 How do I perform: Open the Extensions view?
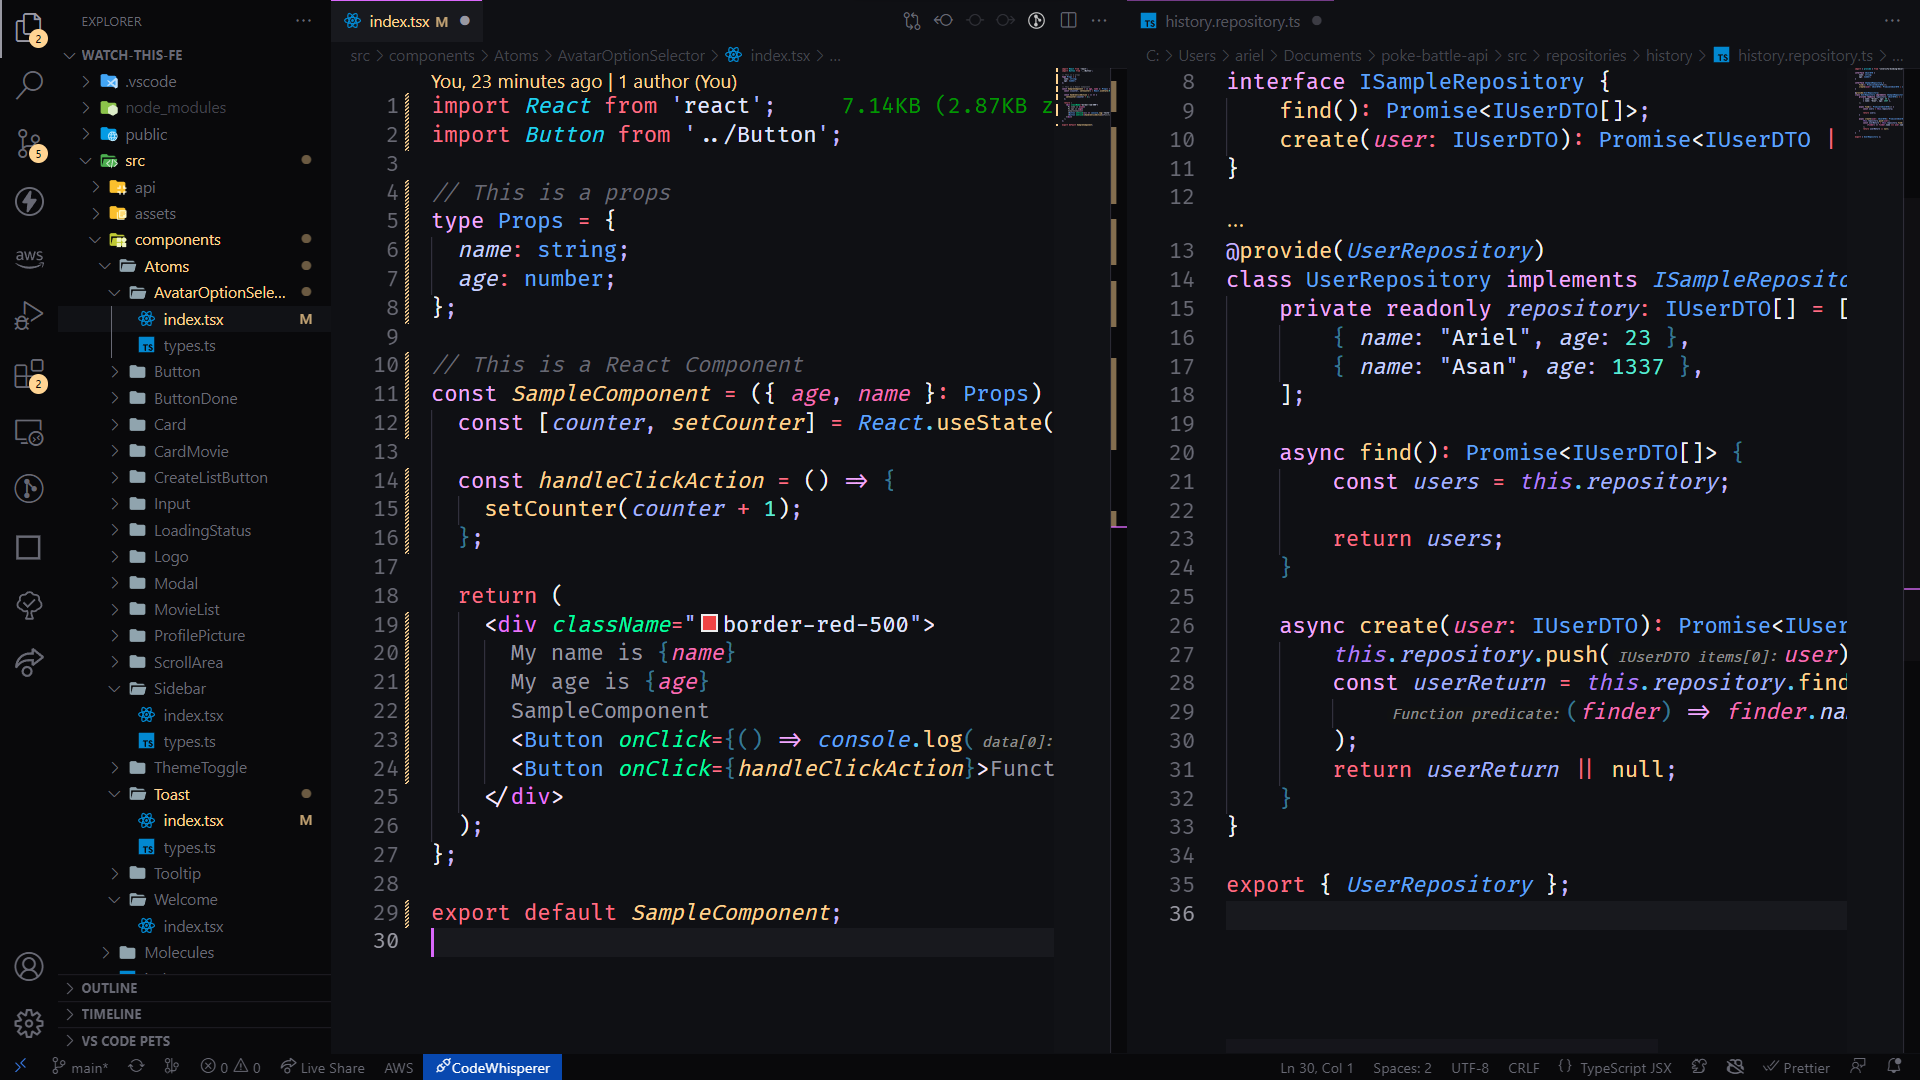[x=29, y=374]
